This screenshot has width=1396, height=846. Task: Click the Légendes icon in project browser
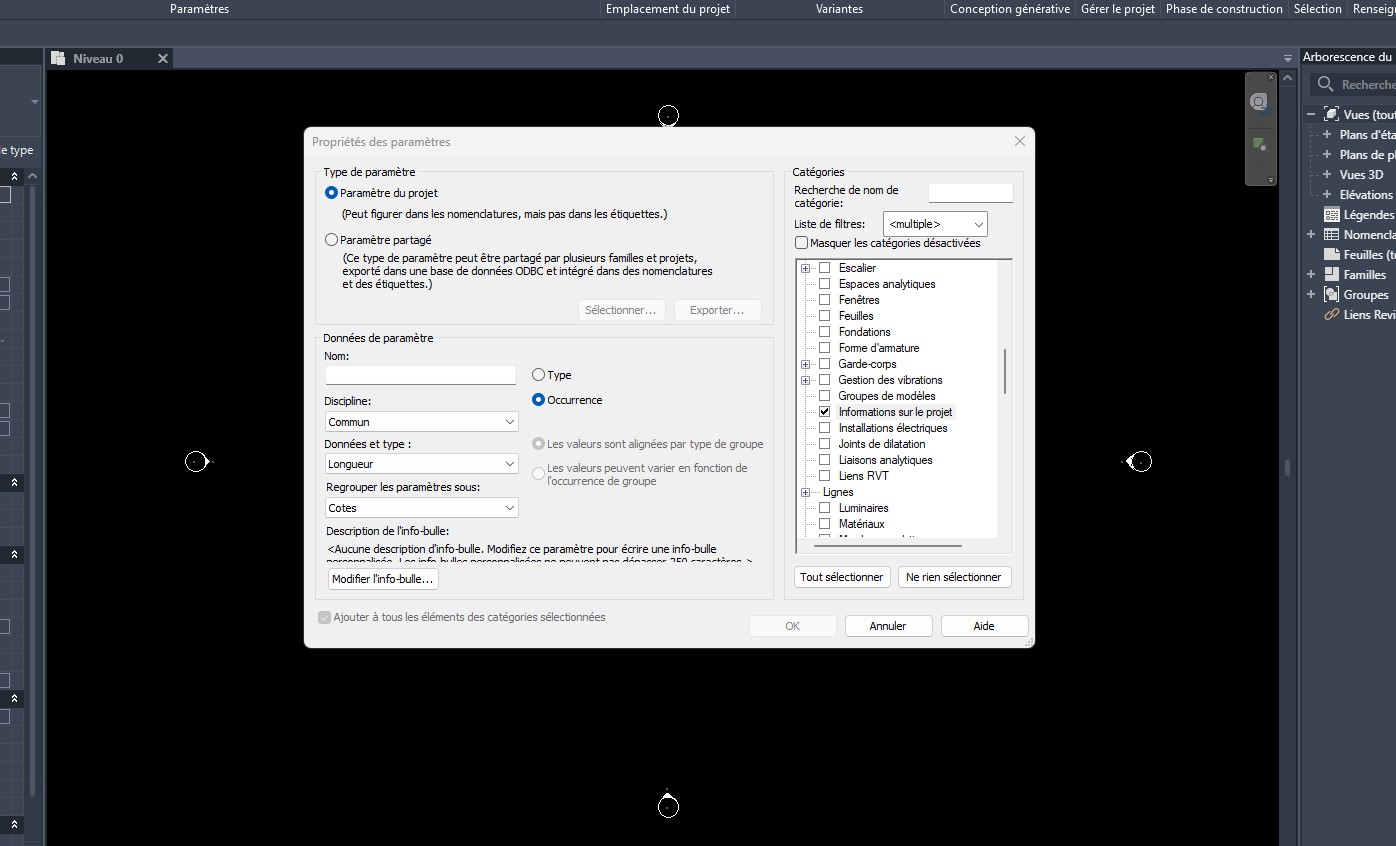(x=1331, y=214)
